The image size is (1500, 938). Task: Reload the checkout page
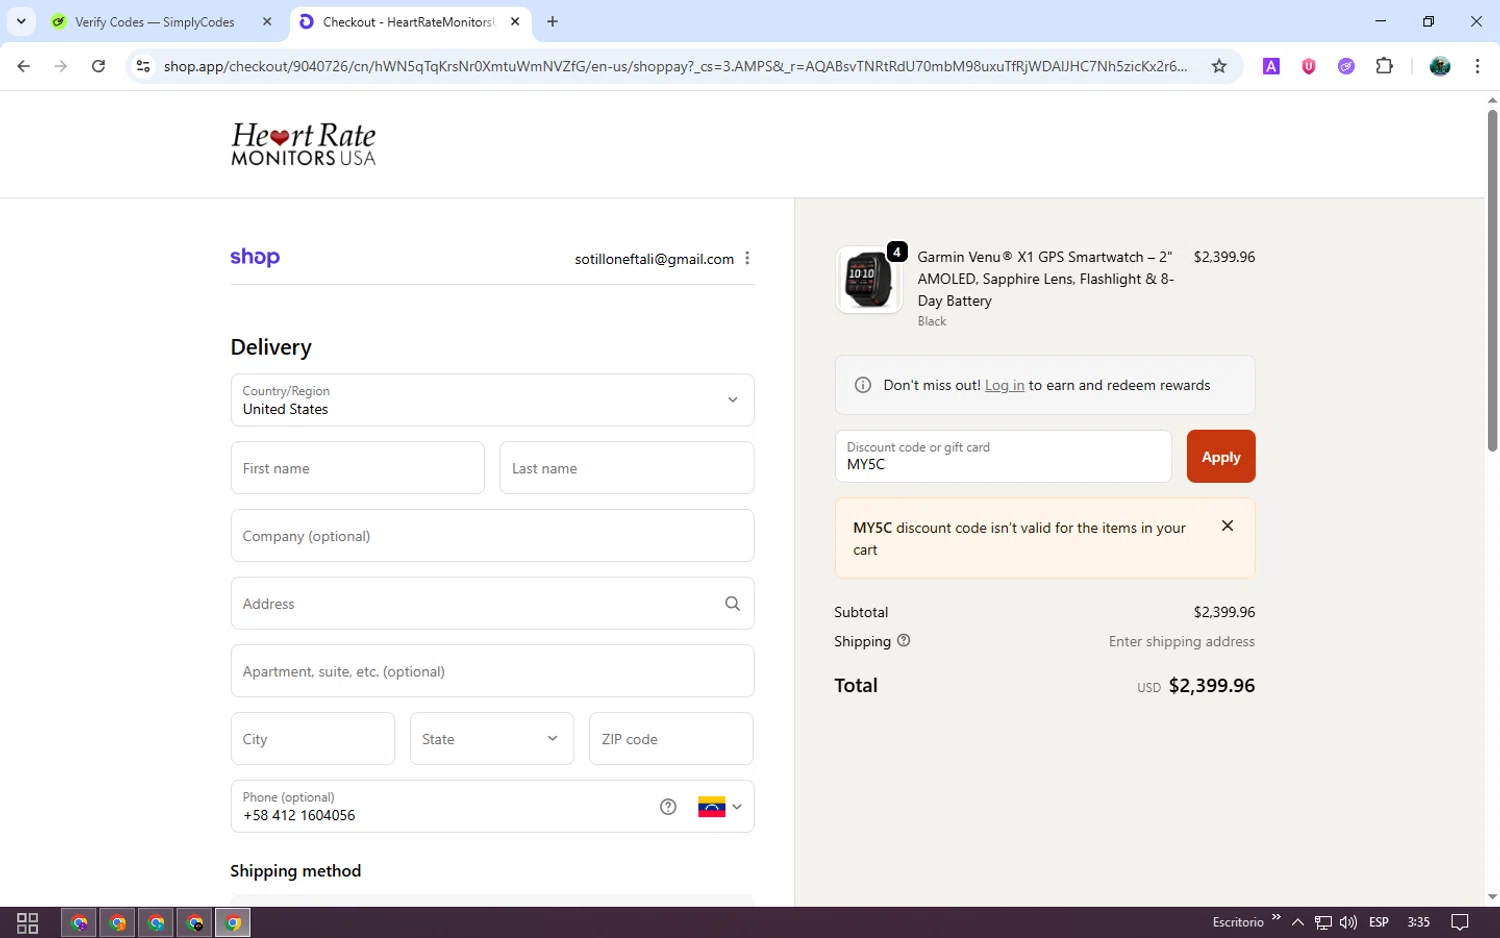(x=98, y=66)
